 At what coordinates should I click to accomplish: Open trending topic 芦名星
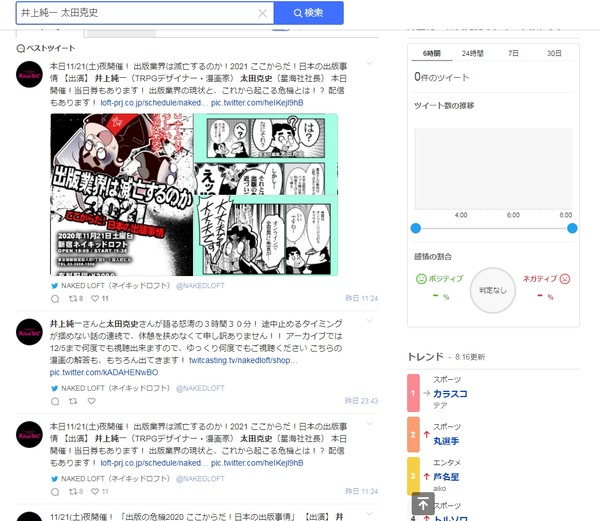(446, 477)
